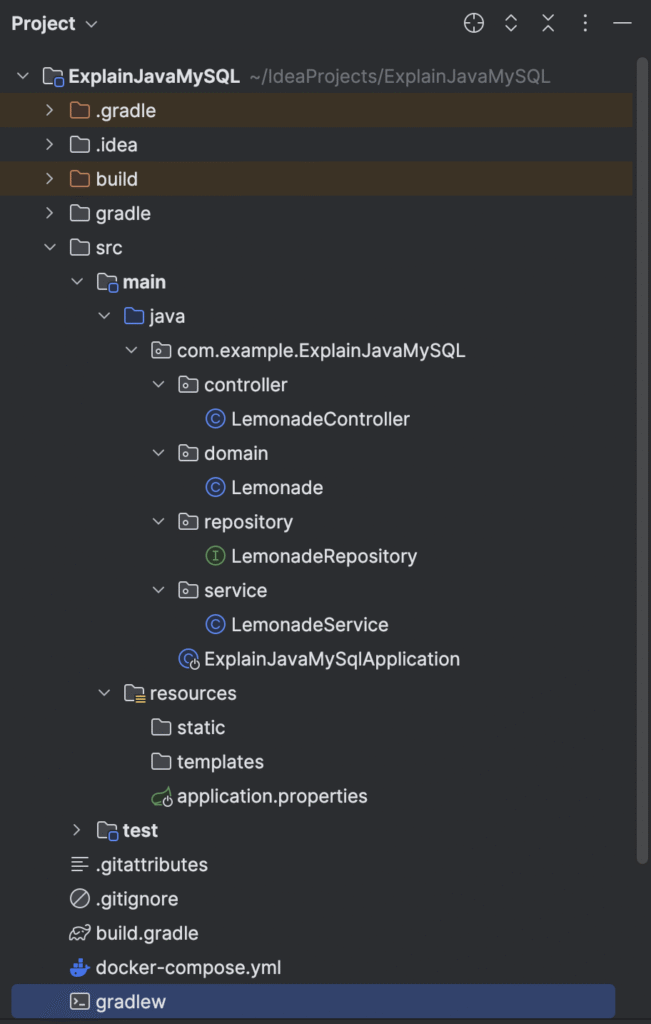This screenshot has height=1024, width=651.
Task: Click the application.properties Spring icon
Action: coord(161,796)
